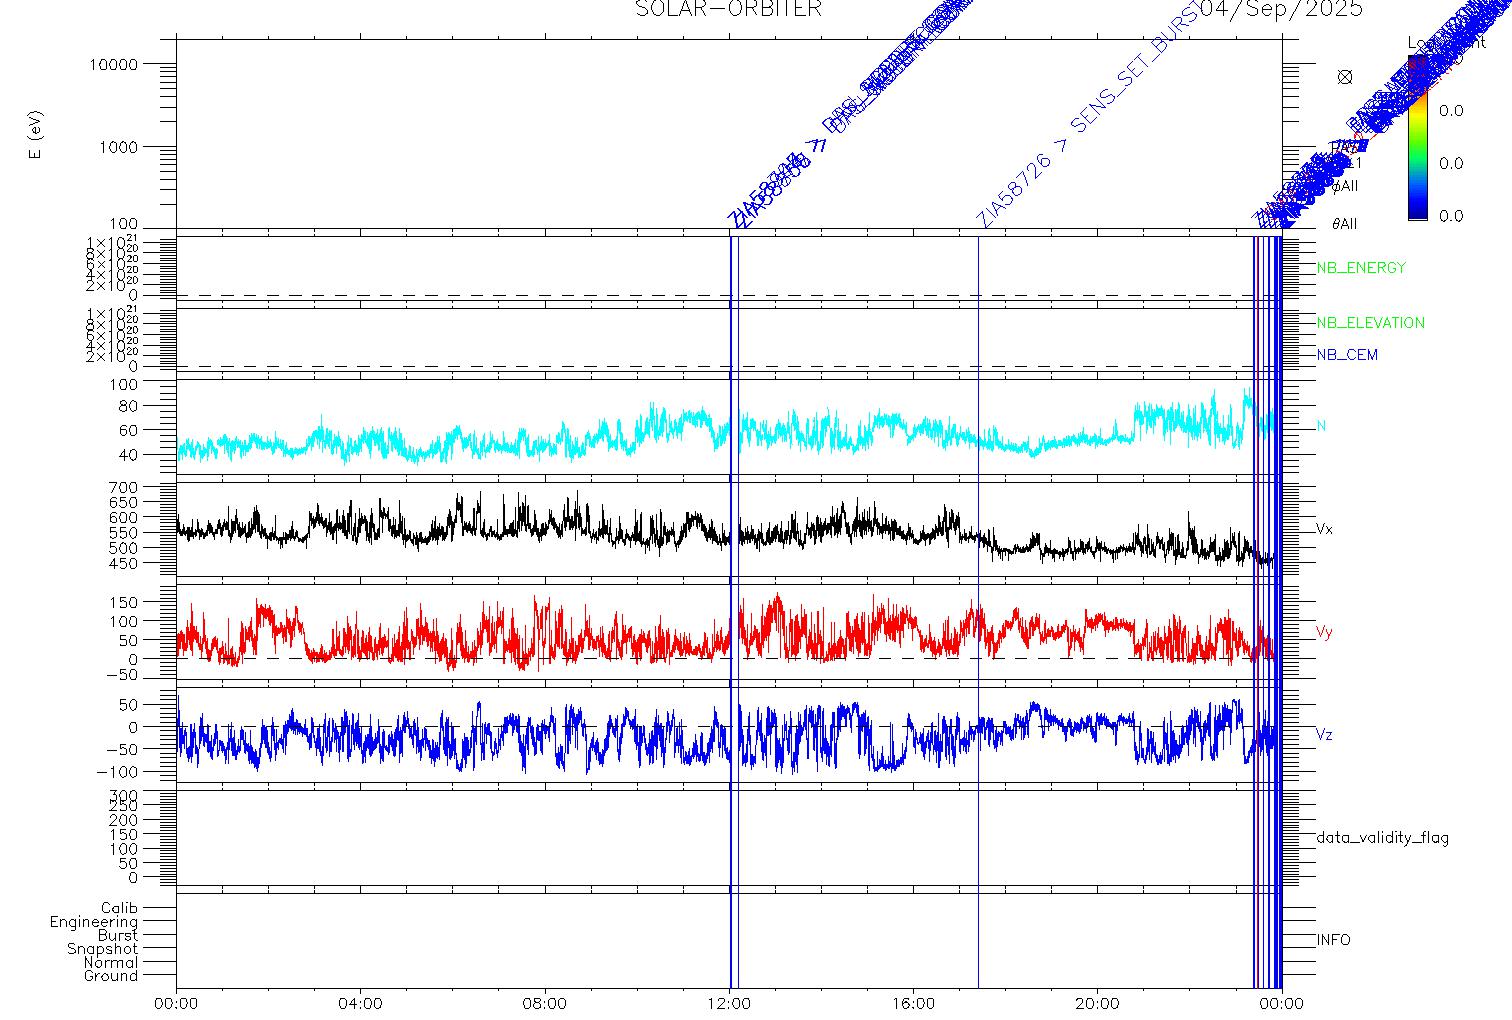Click the Vx panel label
The image size is (1512, 1020).
tap(1324, 529)
